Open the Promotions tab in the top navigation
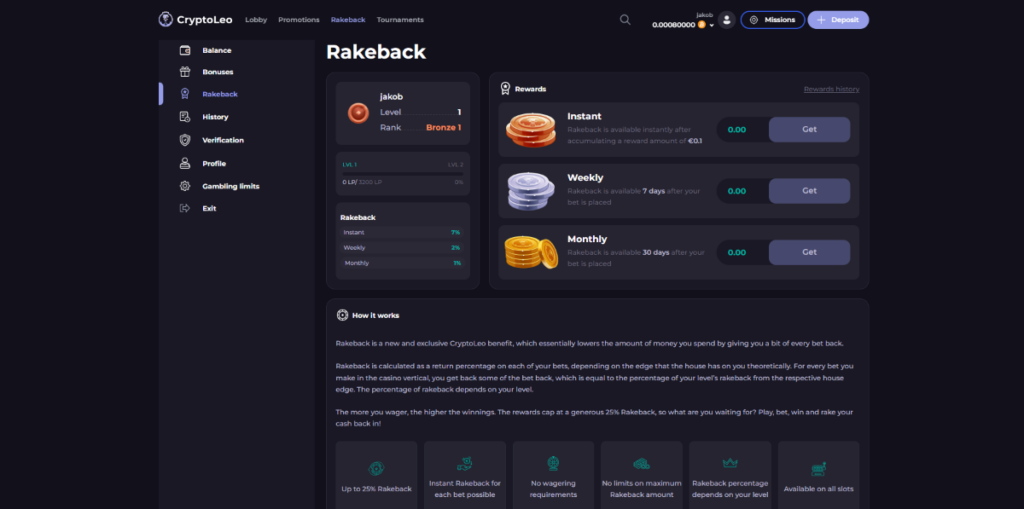 pos(298,20)
